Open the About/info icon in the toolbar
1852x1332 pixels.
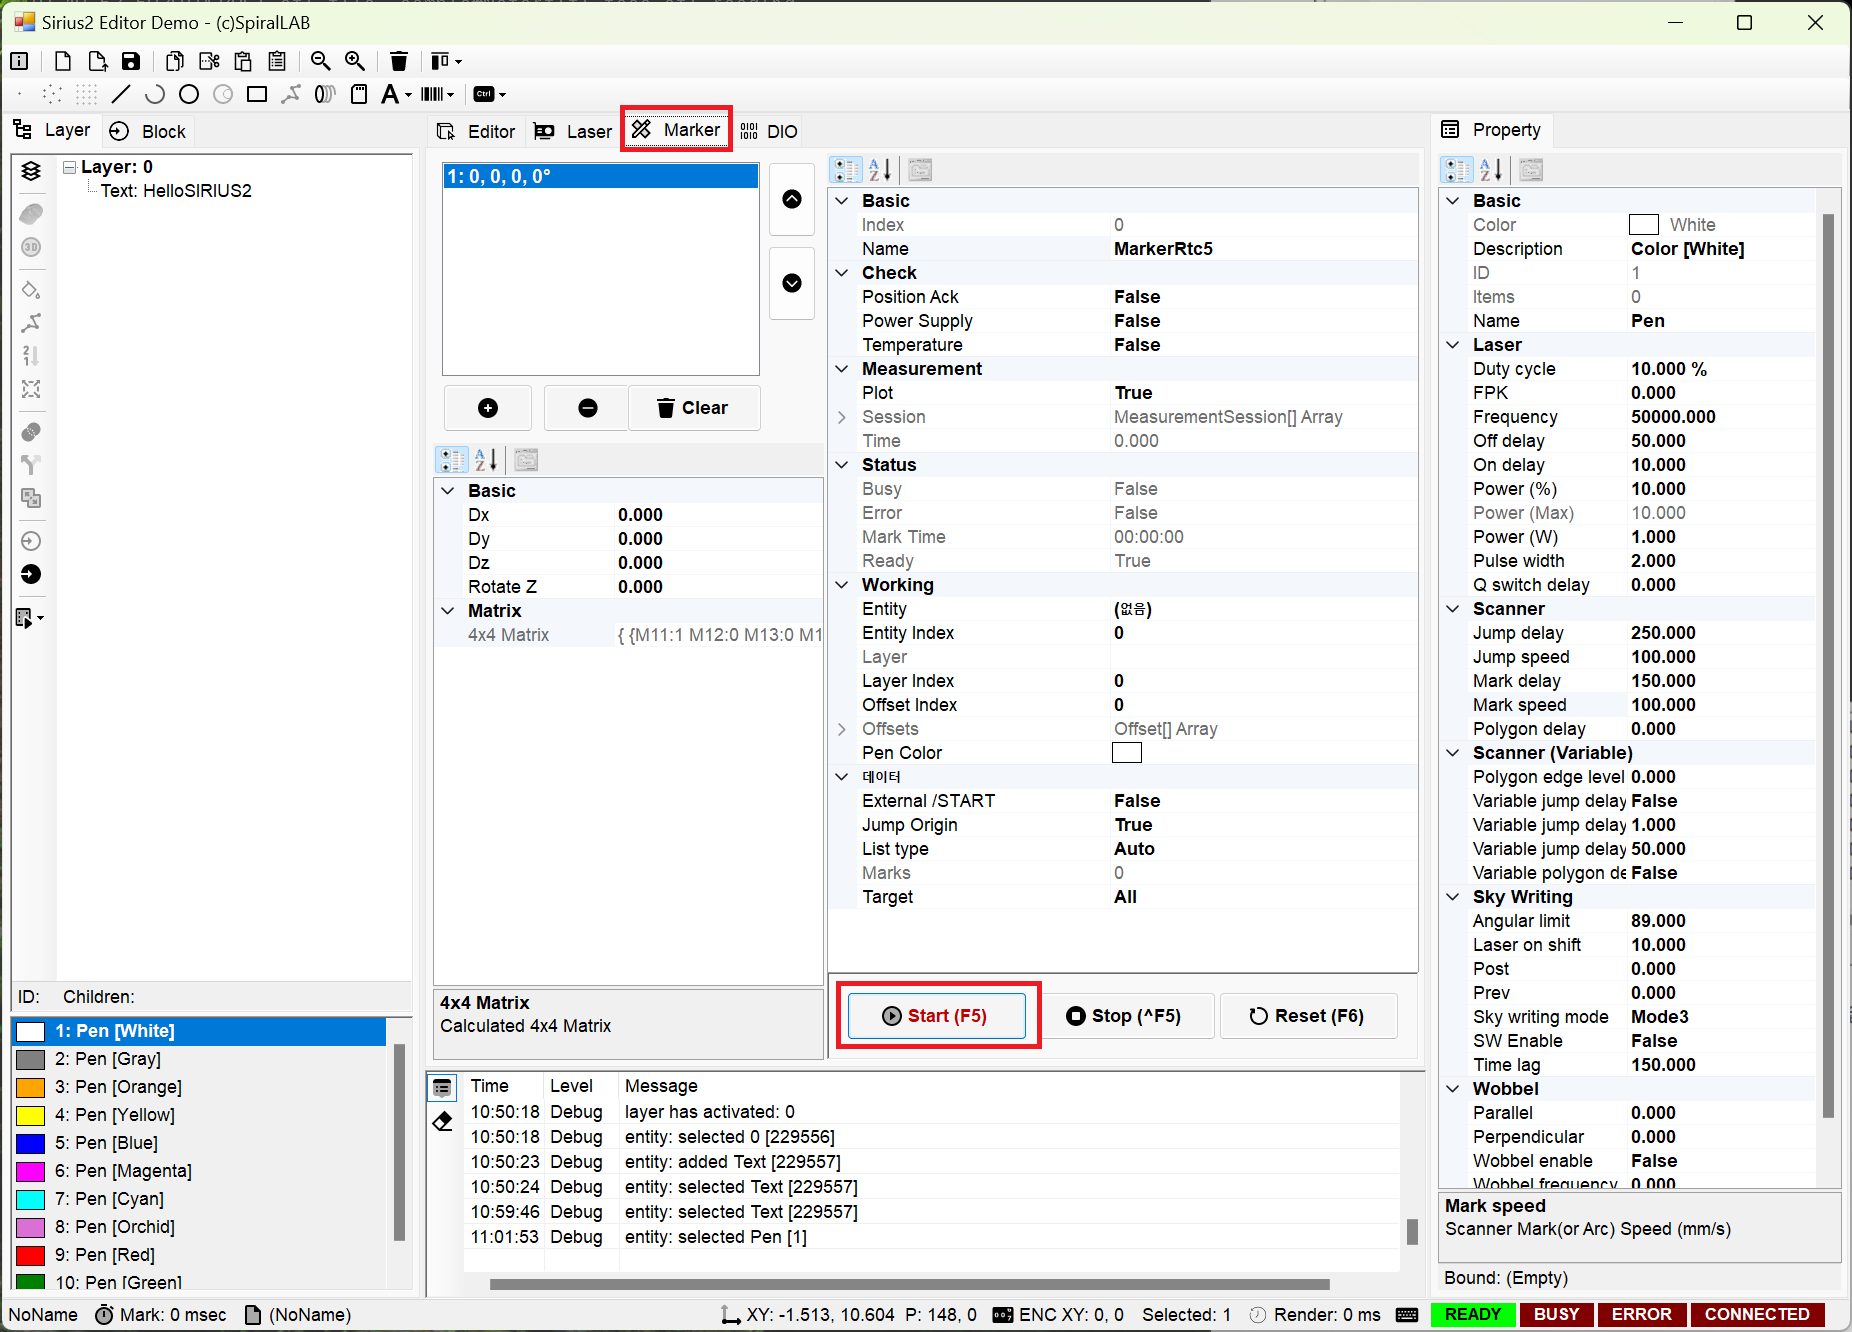19,61
